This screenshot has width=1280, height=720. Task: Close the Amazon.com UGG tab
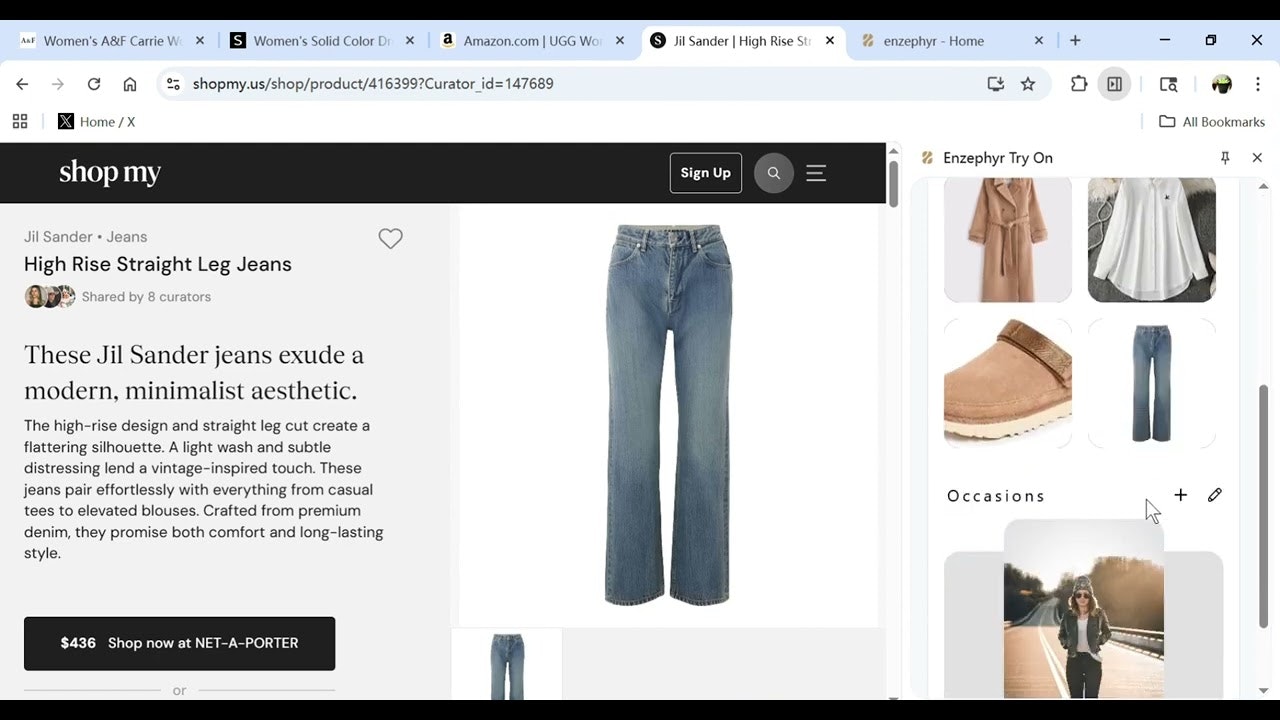620,41
